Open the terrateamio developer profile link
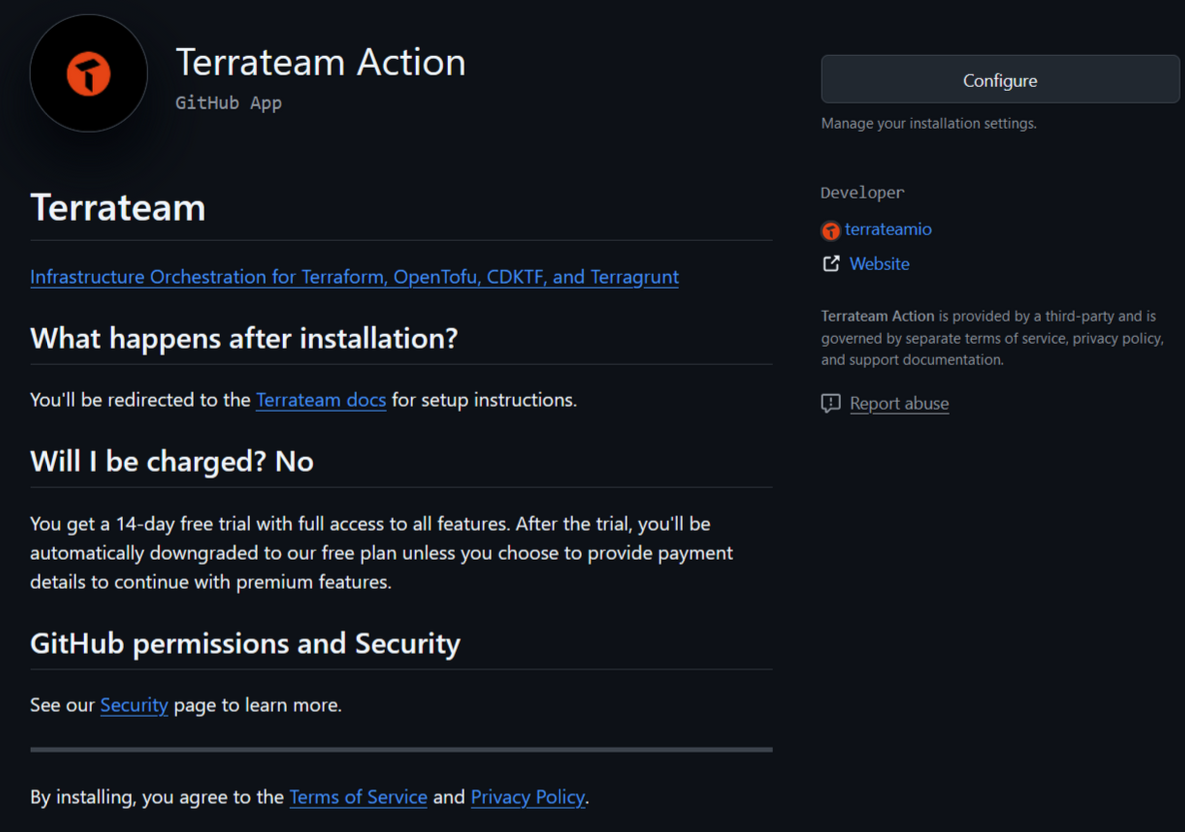 coord(887,229)
